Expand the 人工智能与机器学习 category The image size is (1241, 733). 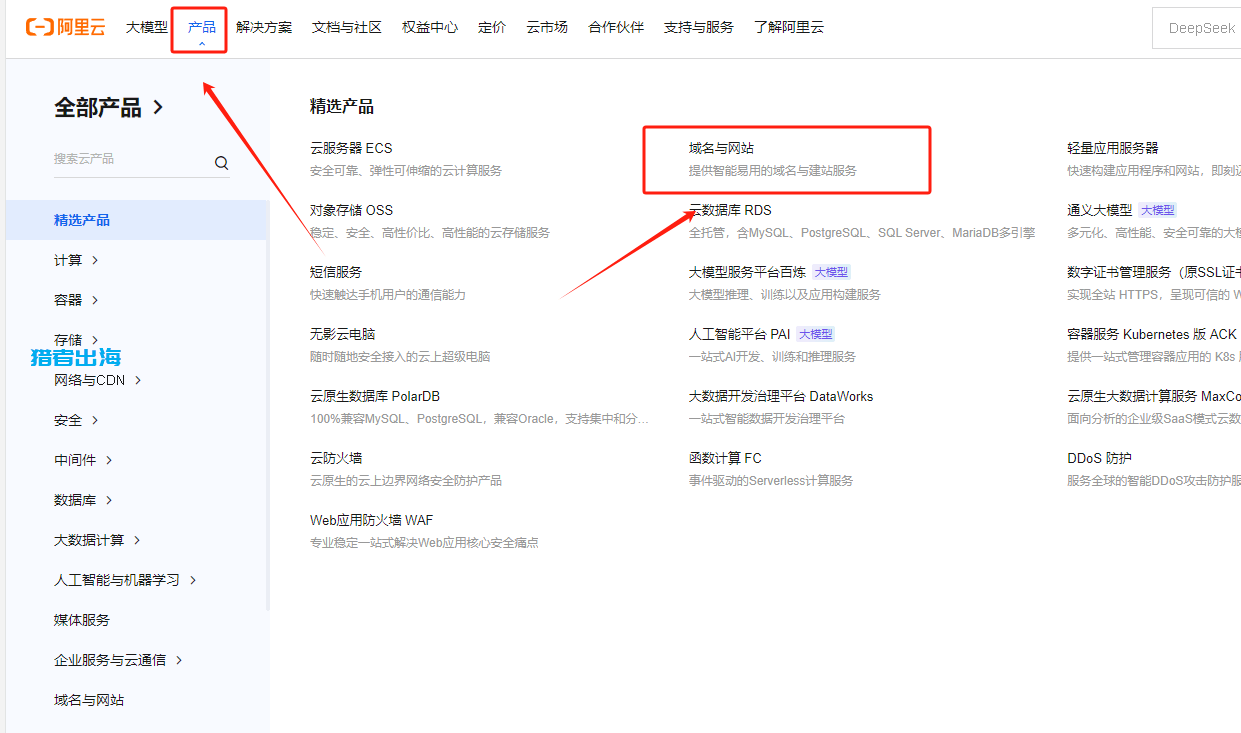tap(125, 580)
